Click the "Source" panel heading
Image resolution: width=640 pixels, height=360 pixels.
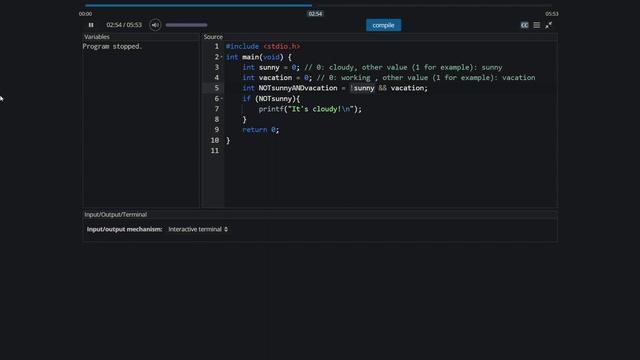point(213,37)
